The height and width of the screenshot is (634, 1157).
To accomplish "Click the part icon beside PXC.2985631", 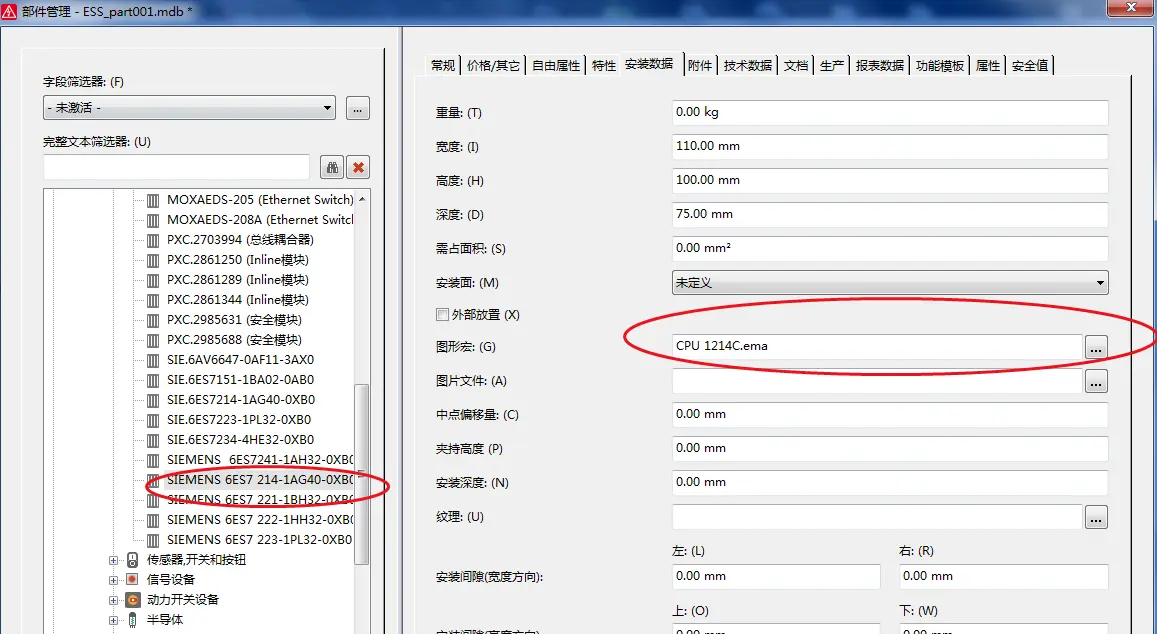I will [x=153, y=320].
